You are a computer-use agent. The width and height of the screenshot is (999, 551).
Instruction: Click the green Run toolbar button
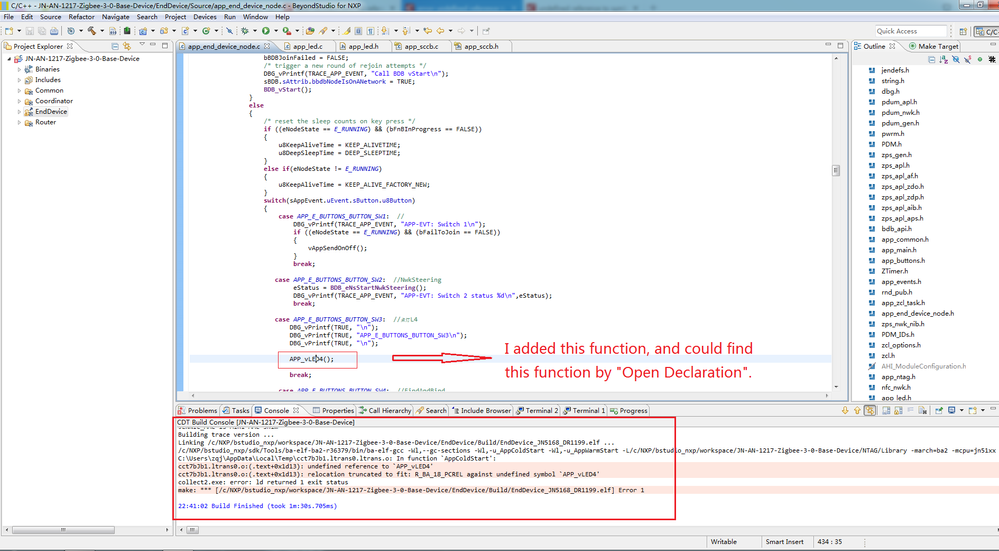coord(266,31)
